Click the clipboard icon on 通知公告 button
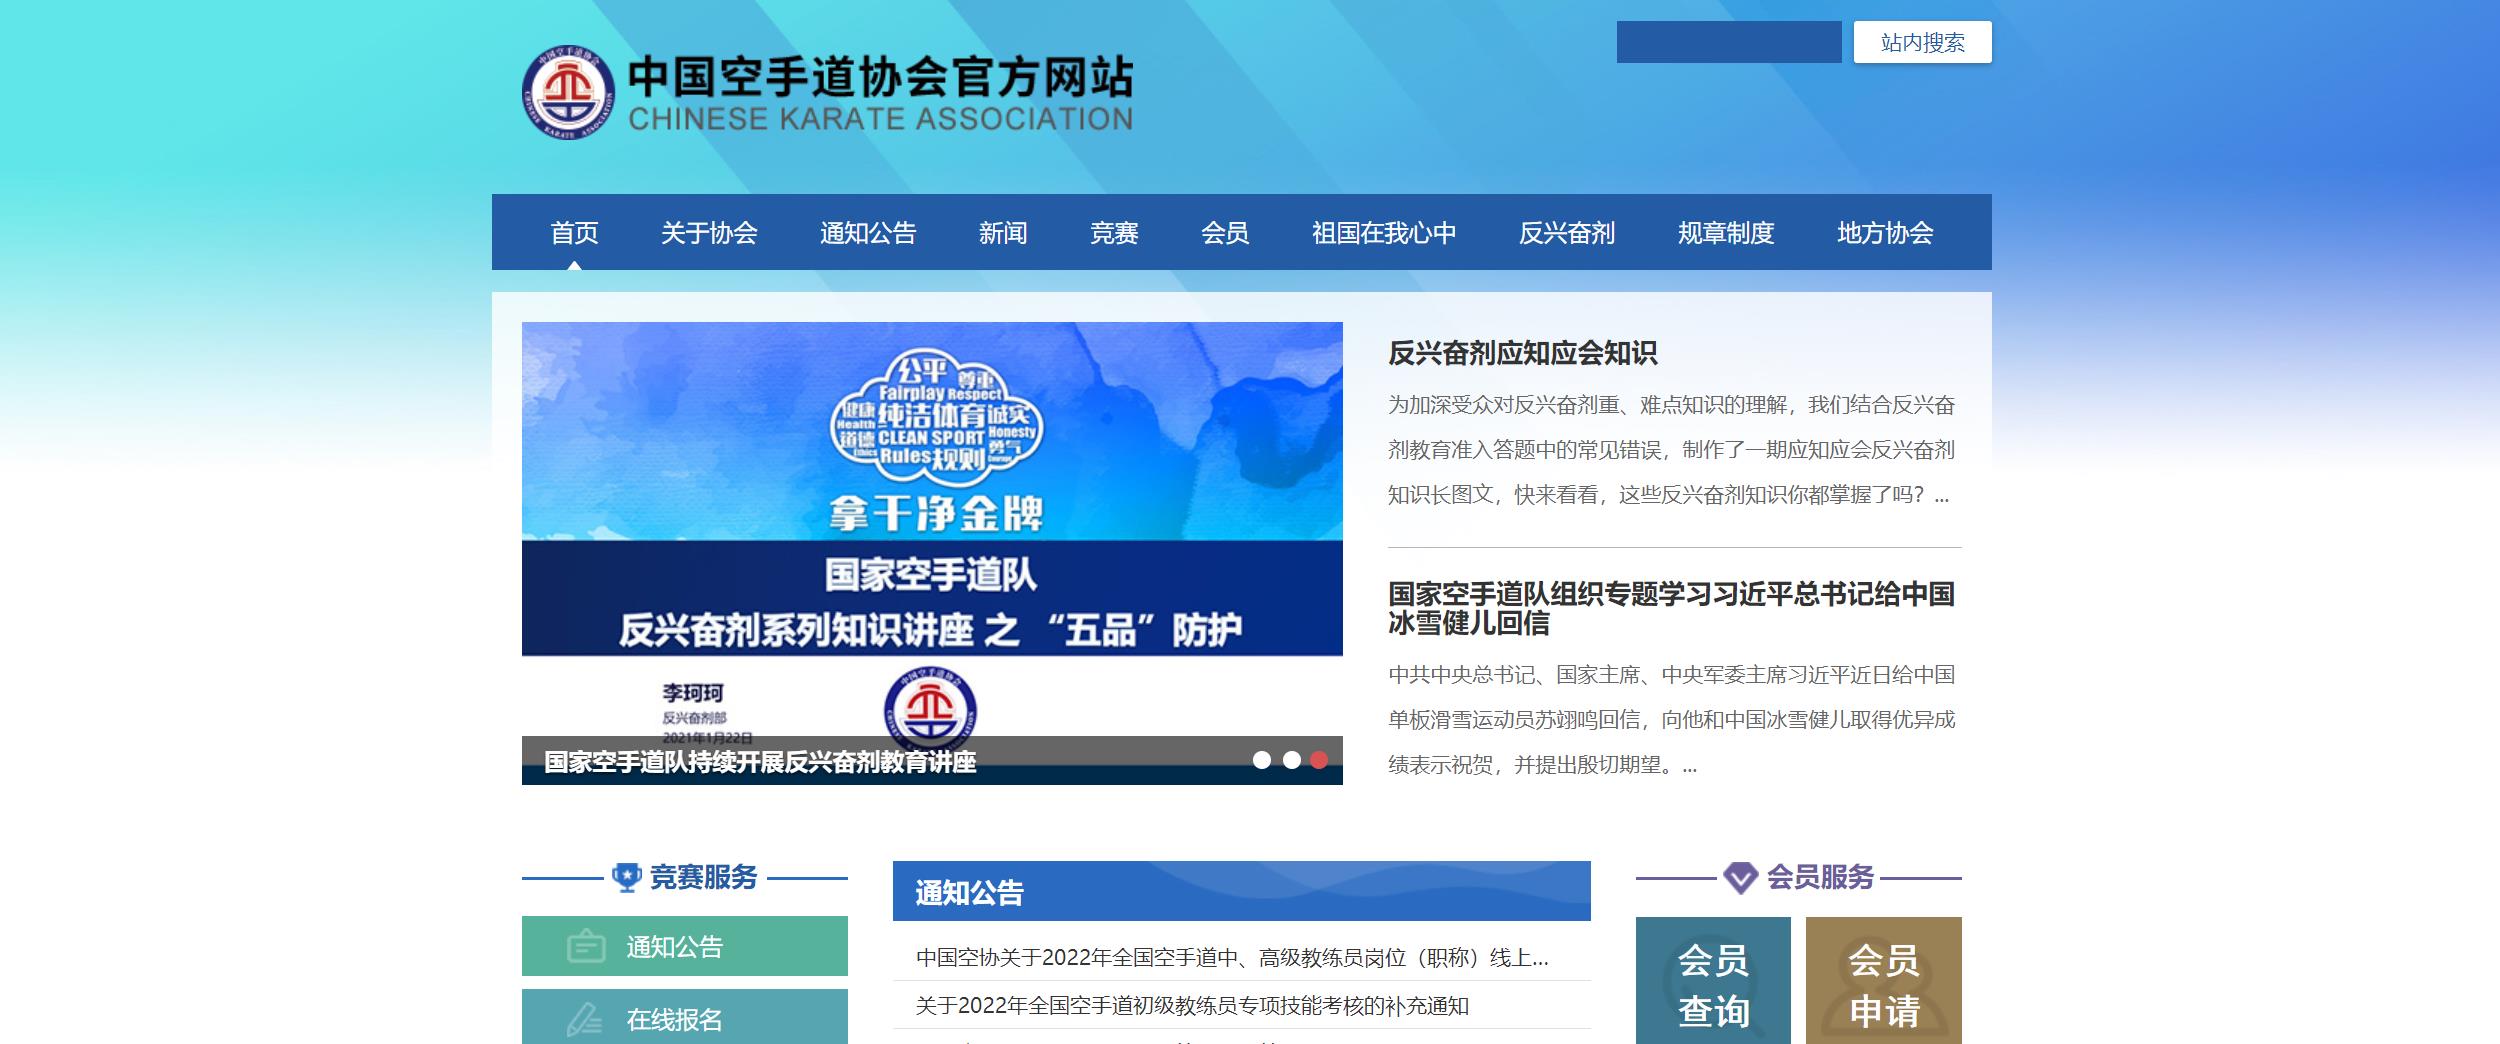Screen dimensions: 2500x1044 tap(586, 946)
